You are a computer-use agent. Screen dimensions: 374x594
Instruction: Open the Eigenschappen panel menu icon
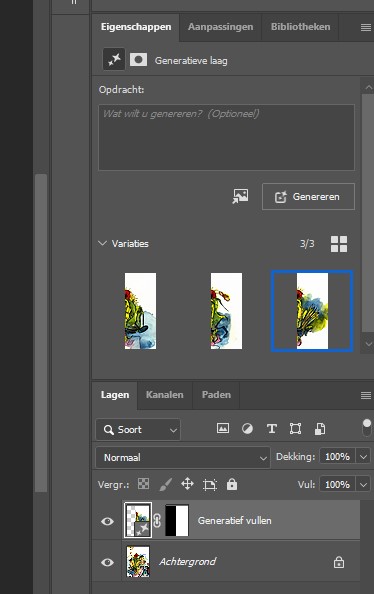pos(366,27)
